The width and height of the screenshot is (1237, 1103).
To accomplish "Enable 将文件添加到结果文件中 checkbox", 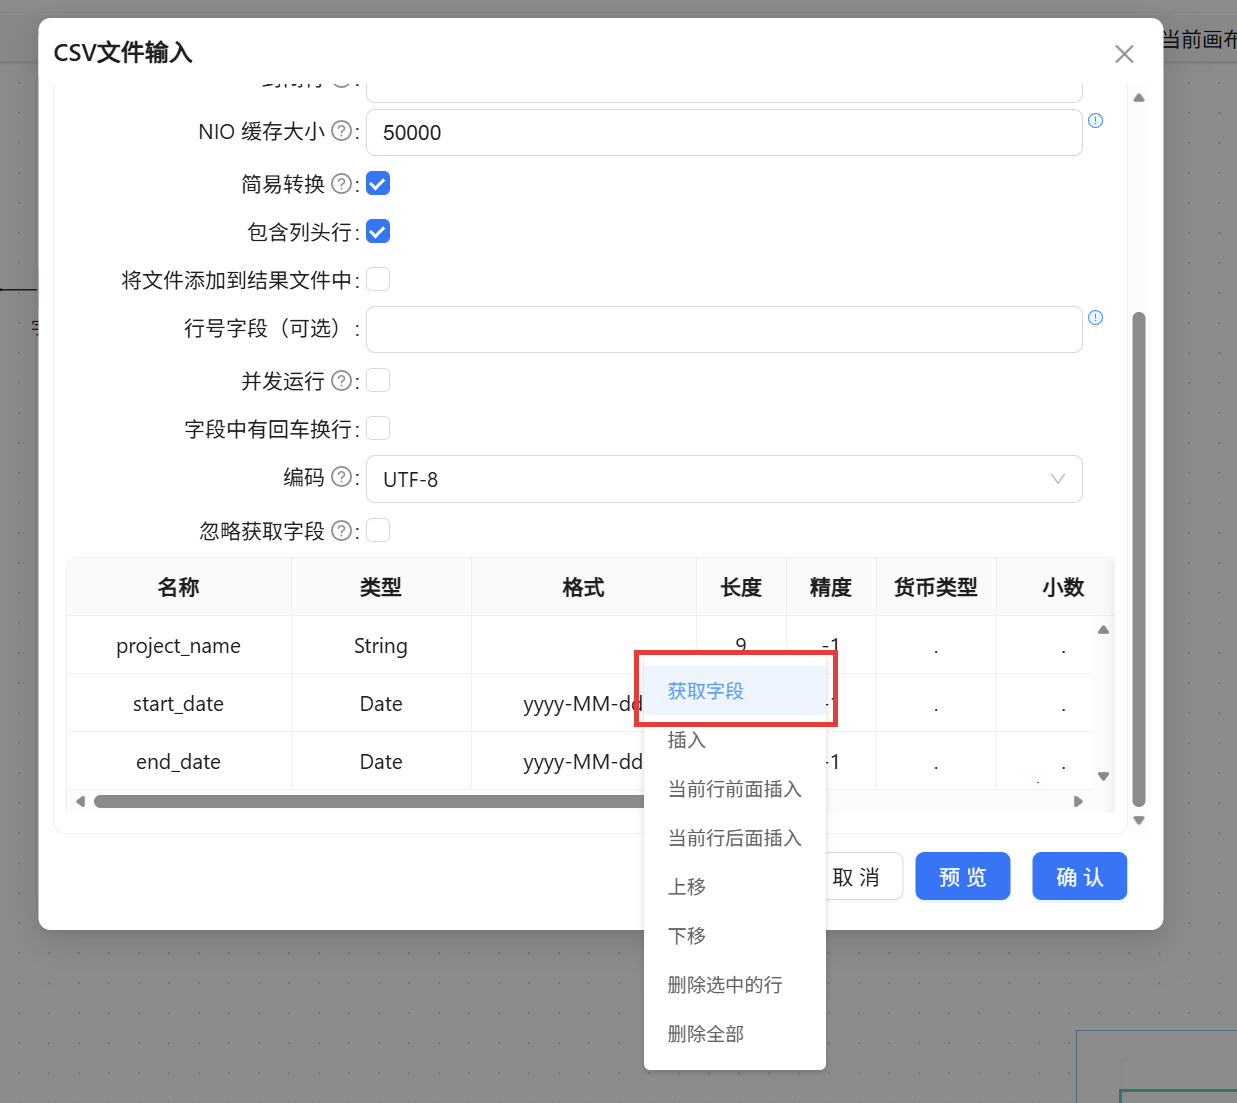I will click(x=378, y=280).
